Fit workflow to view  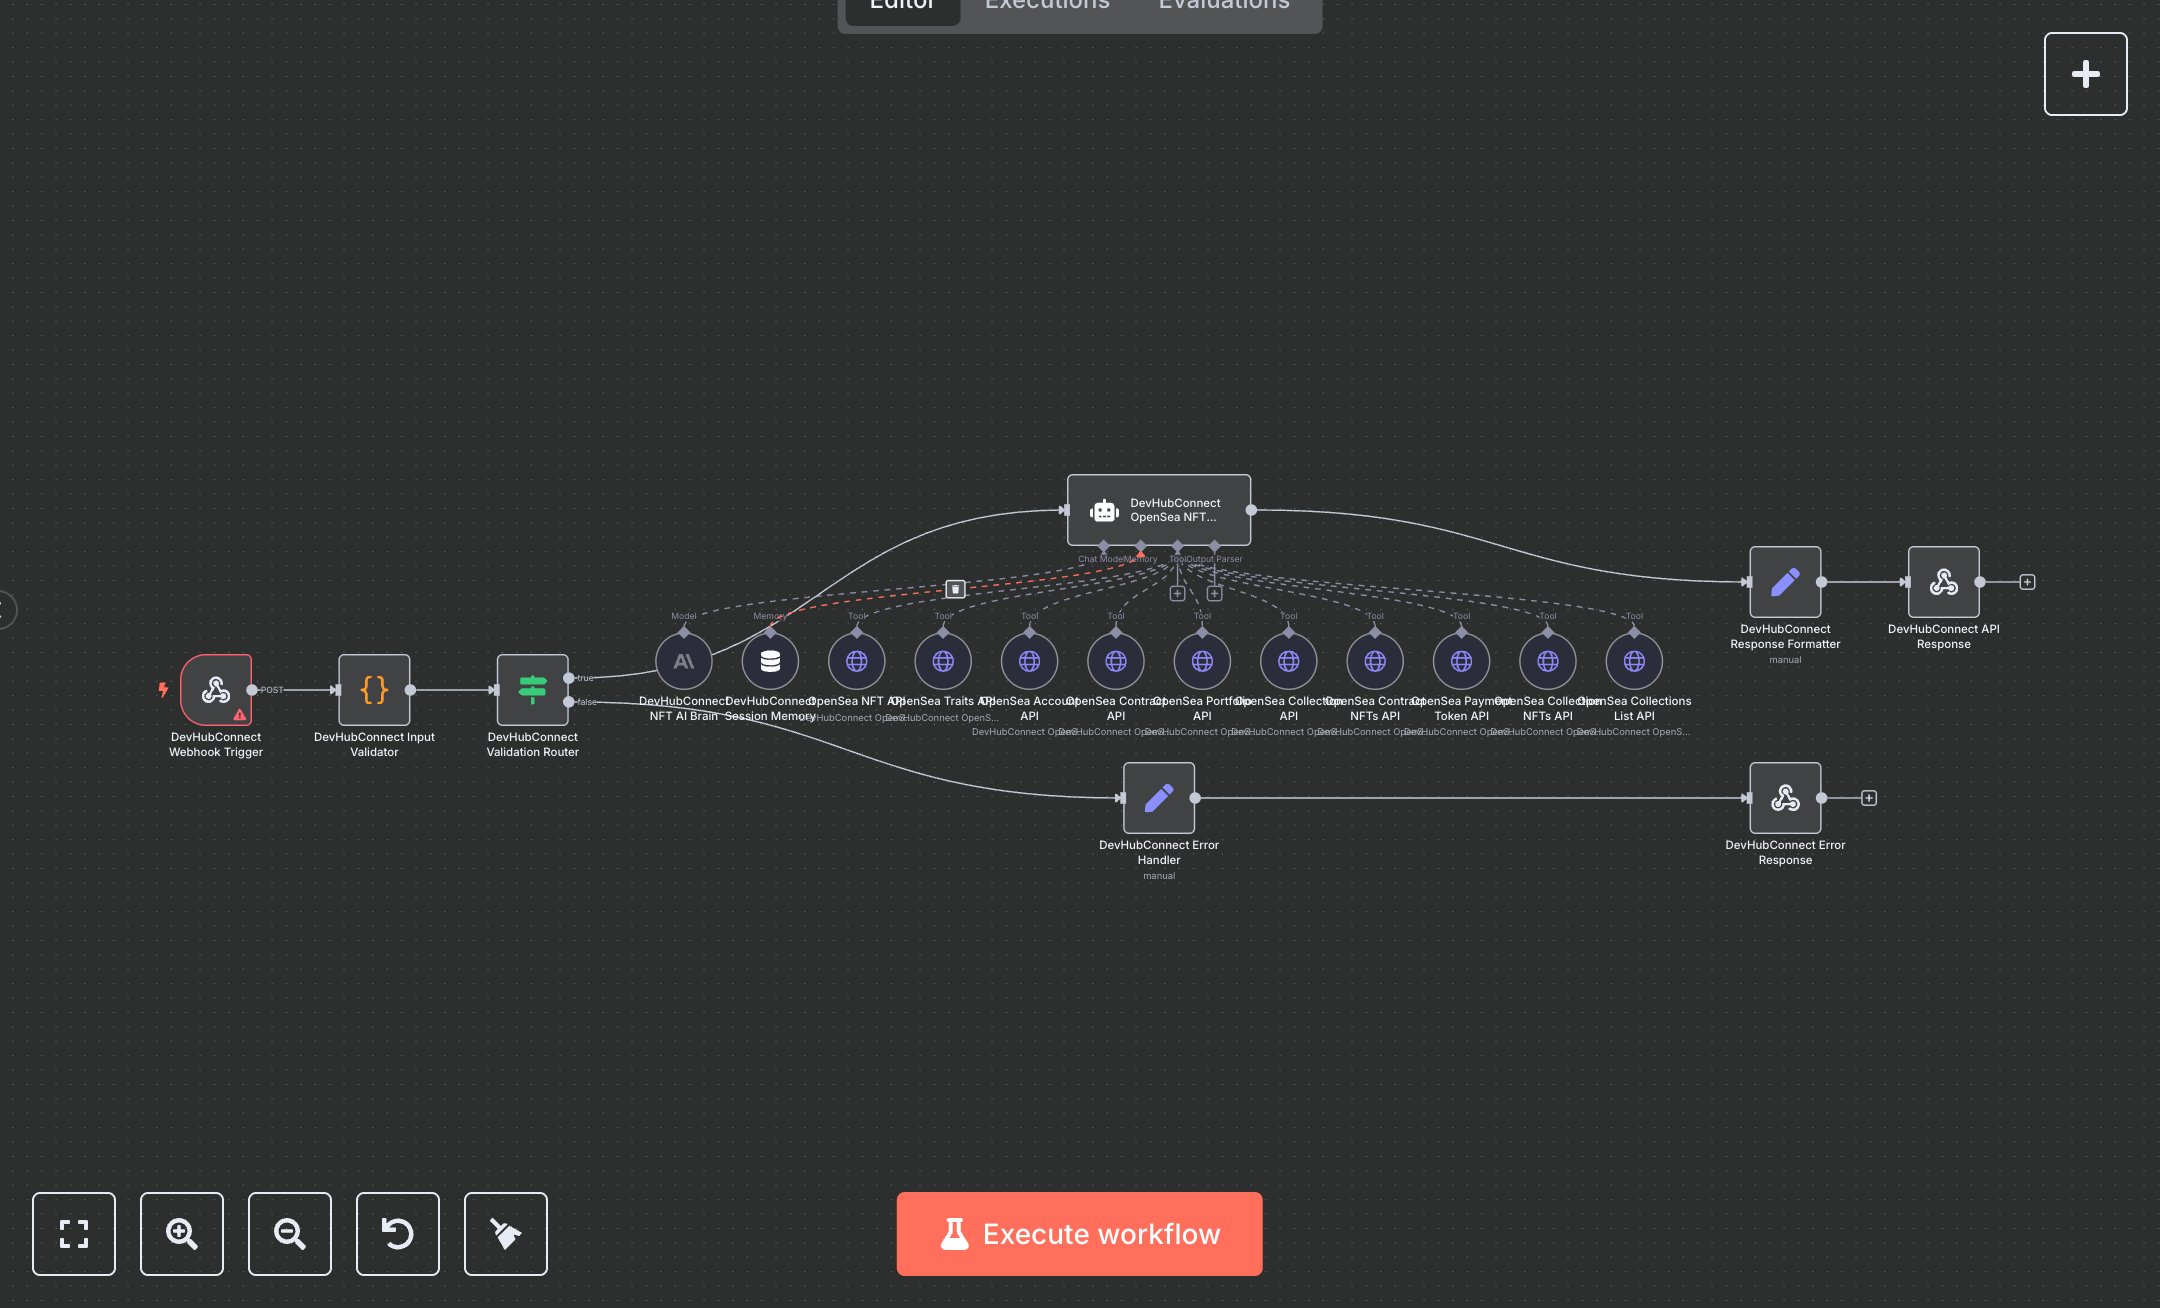74,1233
